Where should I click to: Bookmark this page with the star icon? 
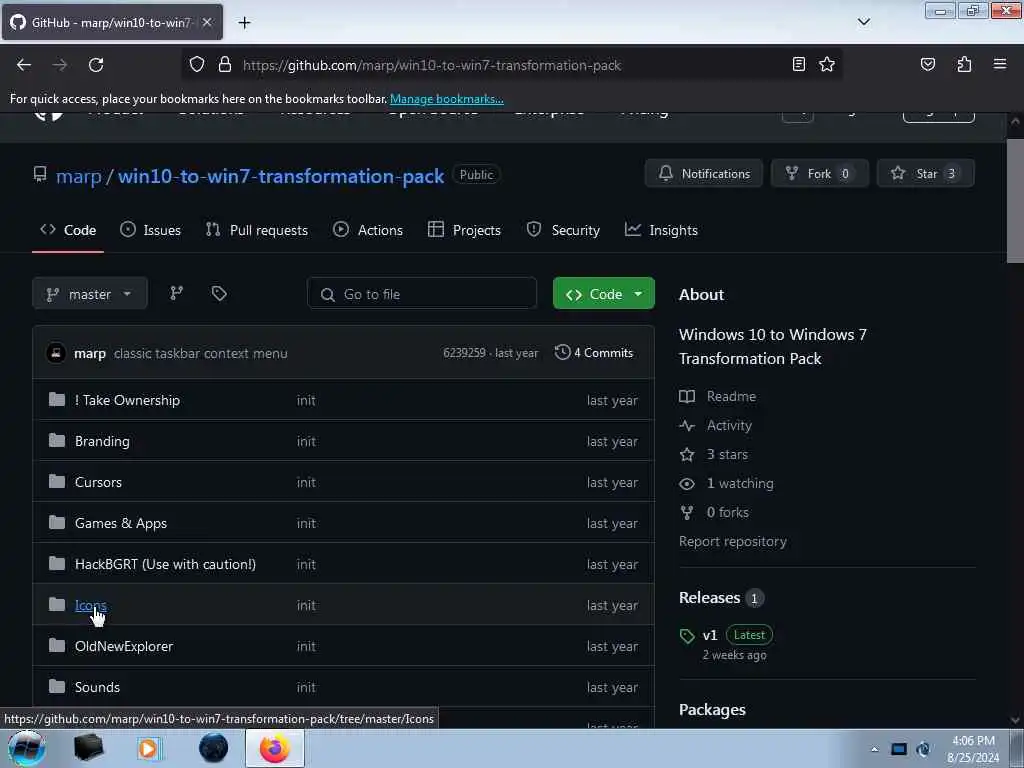(827, 65)
